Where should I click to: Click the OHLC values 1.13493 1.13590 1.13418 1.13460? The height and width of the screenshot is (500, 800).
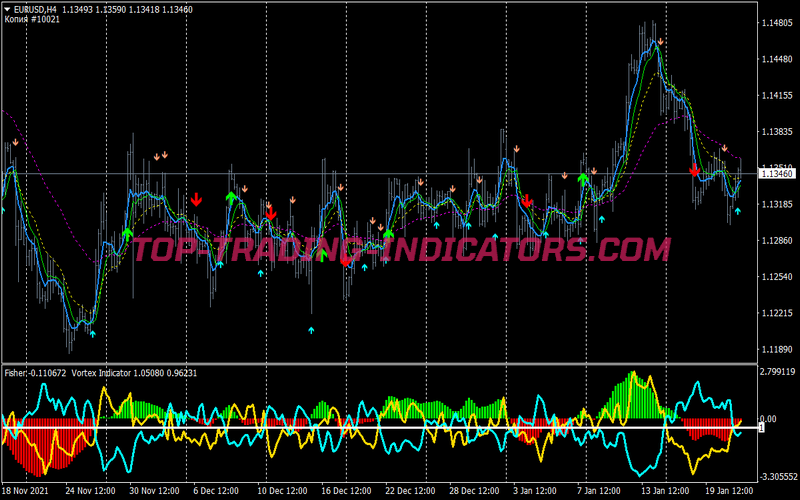click(x=127, y=9)
